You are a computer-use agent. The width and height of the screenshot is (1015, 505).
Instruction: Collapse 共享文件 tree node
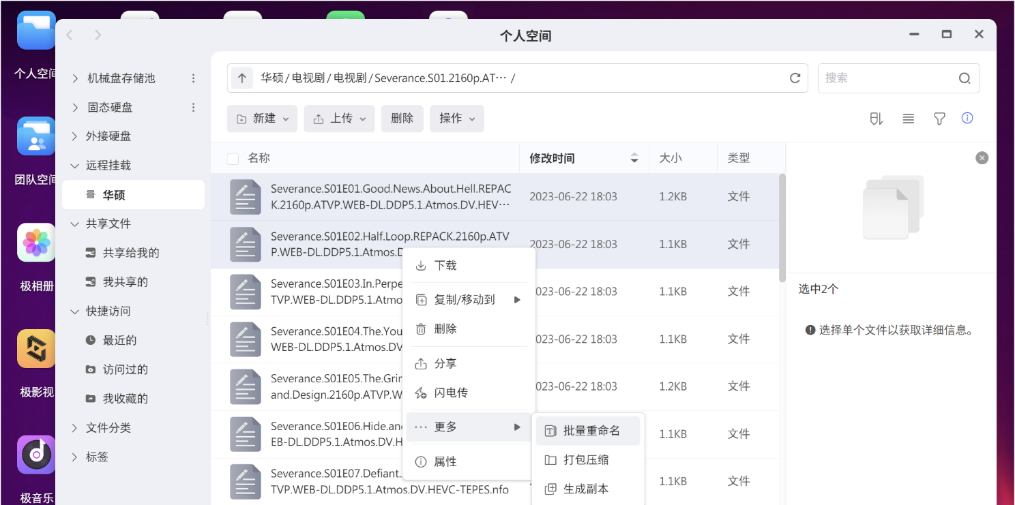(x=74, y=224)
